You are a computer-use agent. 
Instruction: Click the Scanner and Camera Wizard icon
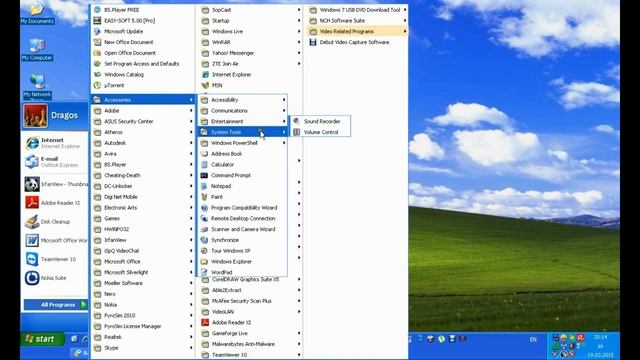point(204,229)
